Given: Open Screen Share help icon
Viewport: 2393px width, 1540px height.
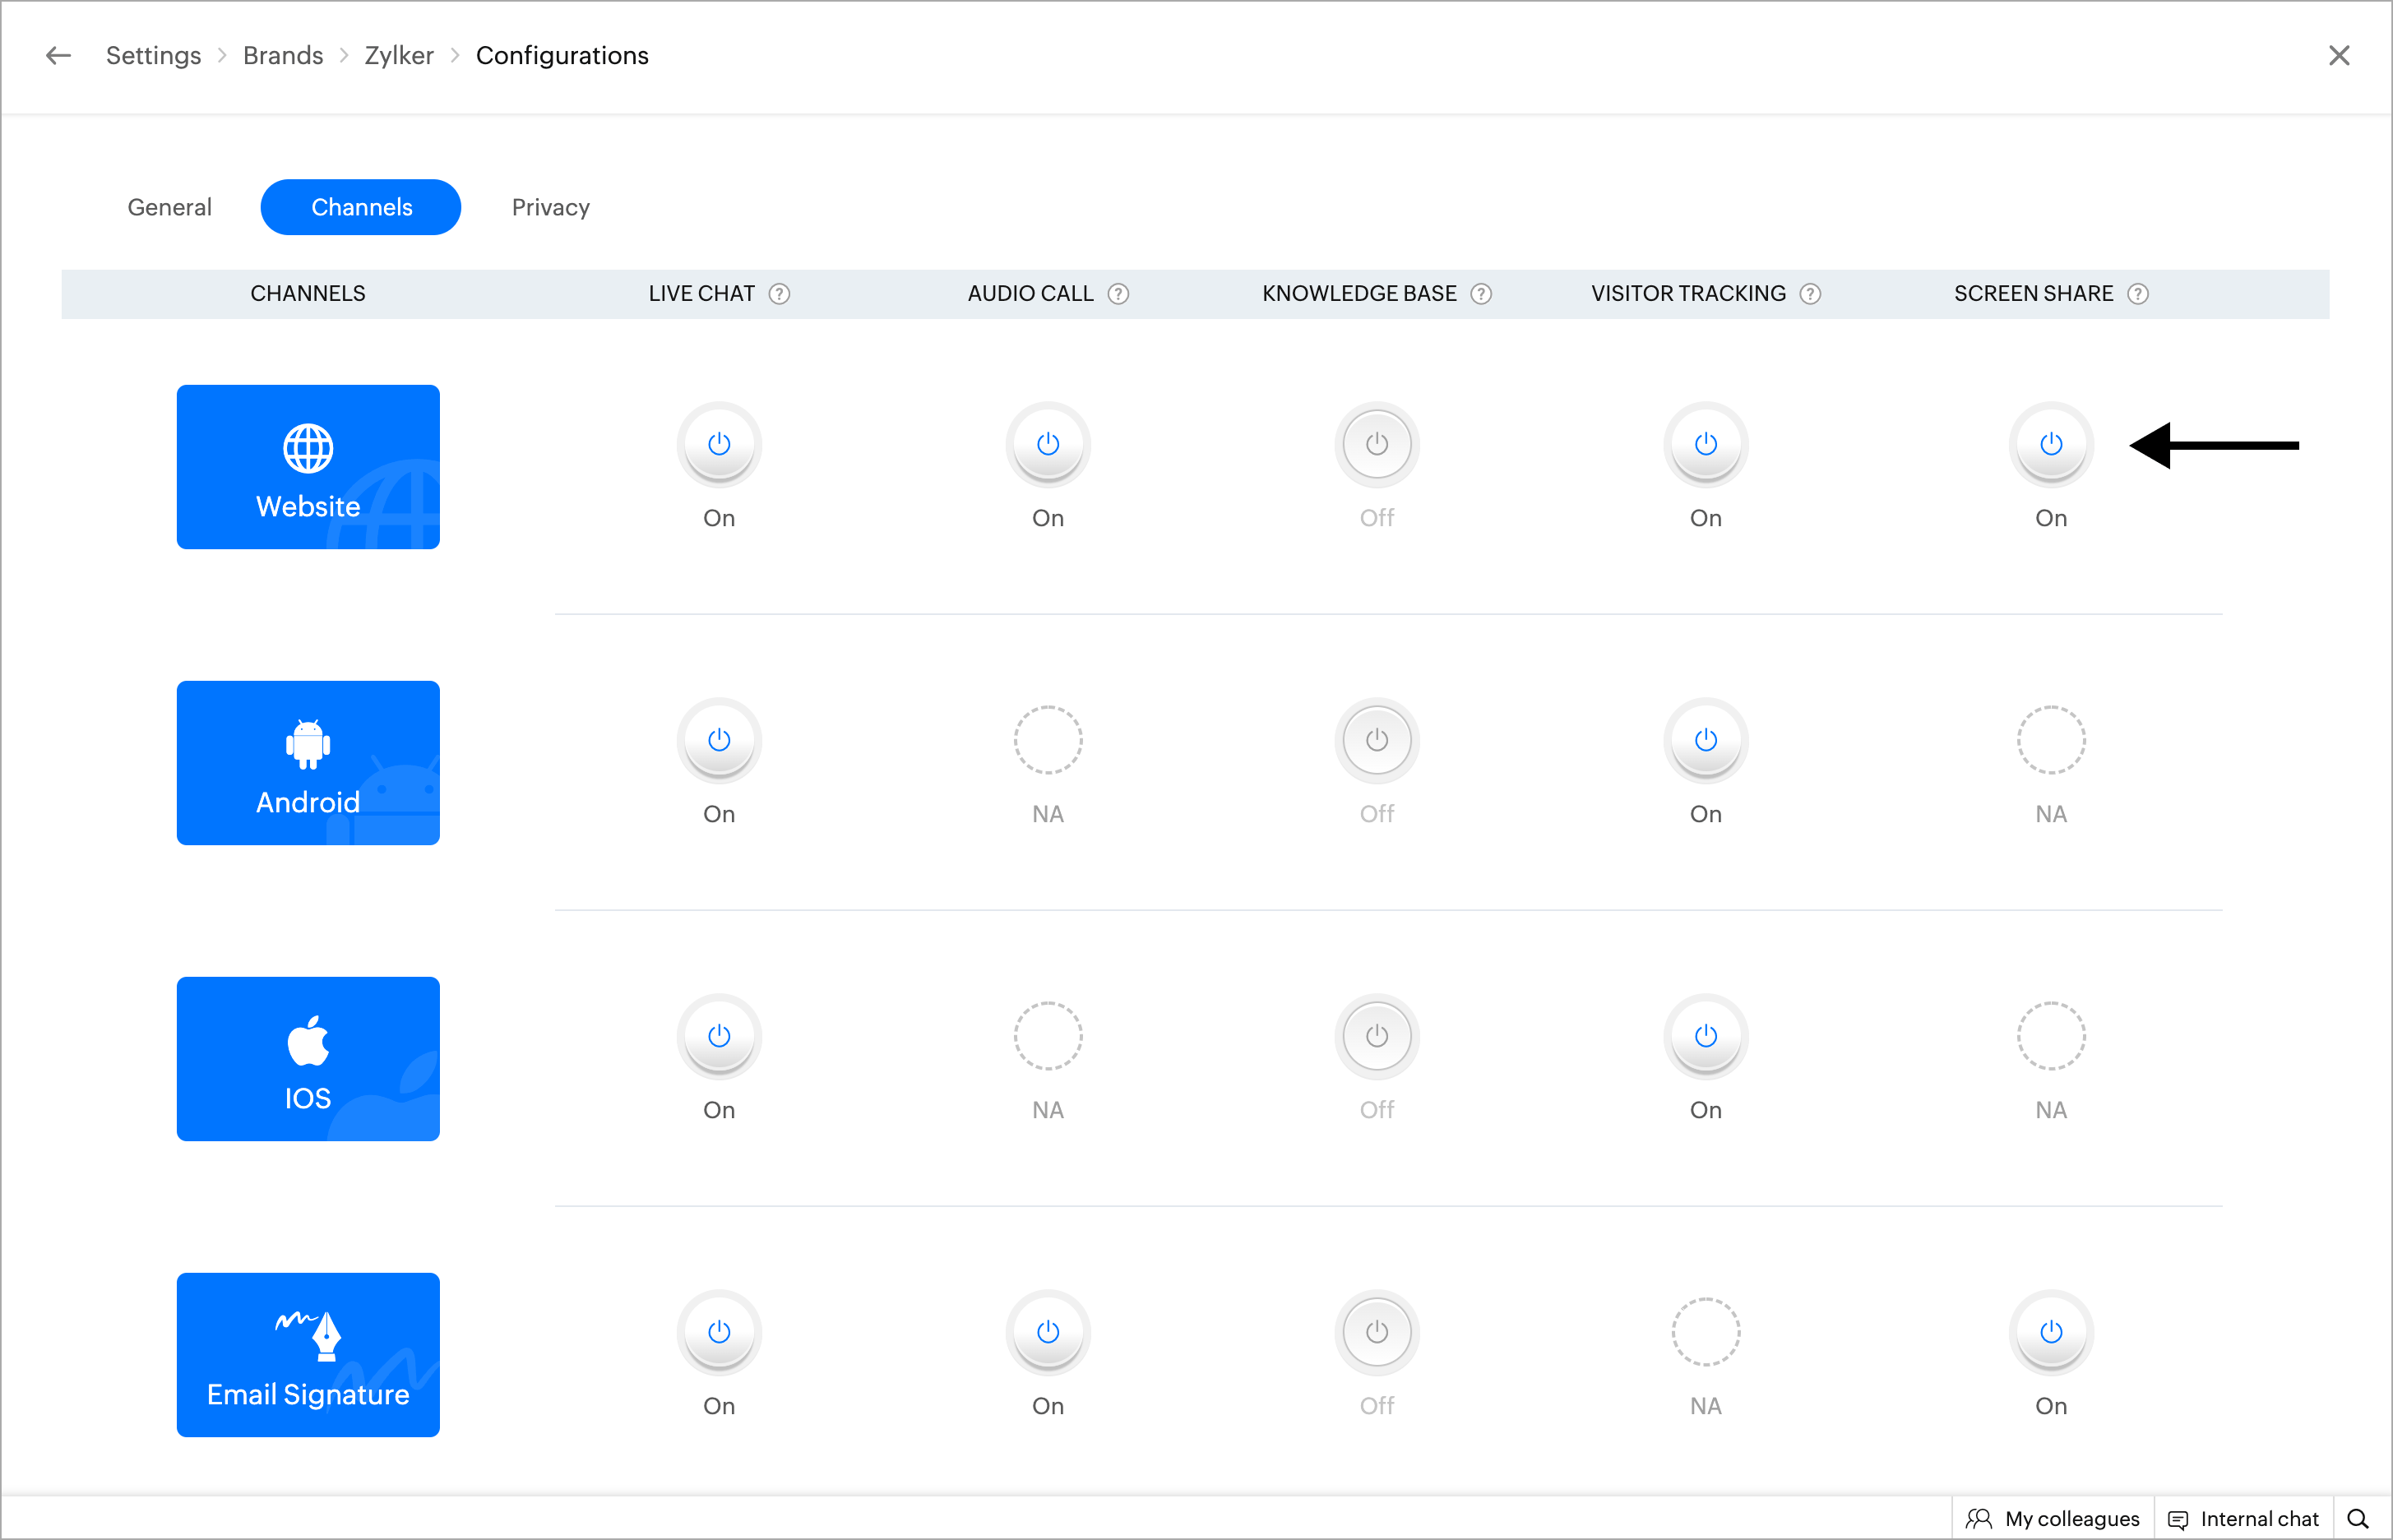Looking at the screenshot, I should point(2137,294).
